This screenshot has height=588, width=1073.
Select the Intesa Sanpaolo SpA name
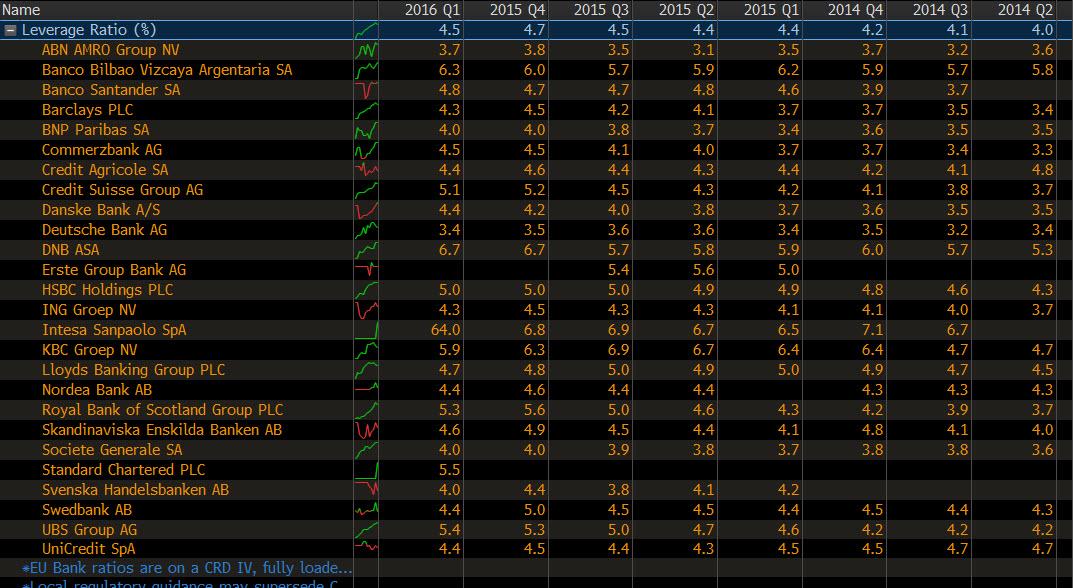click(x=114, y=330)
